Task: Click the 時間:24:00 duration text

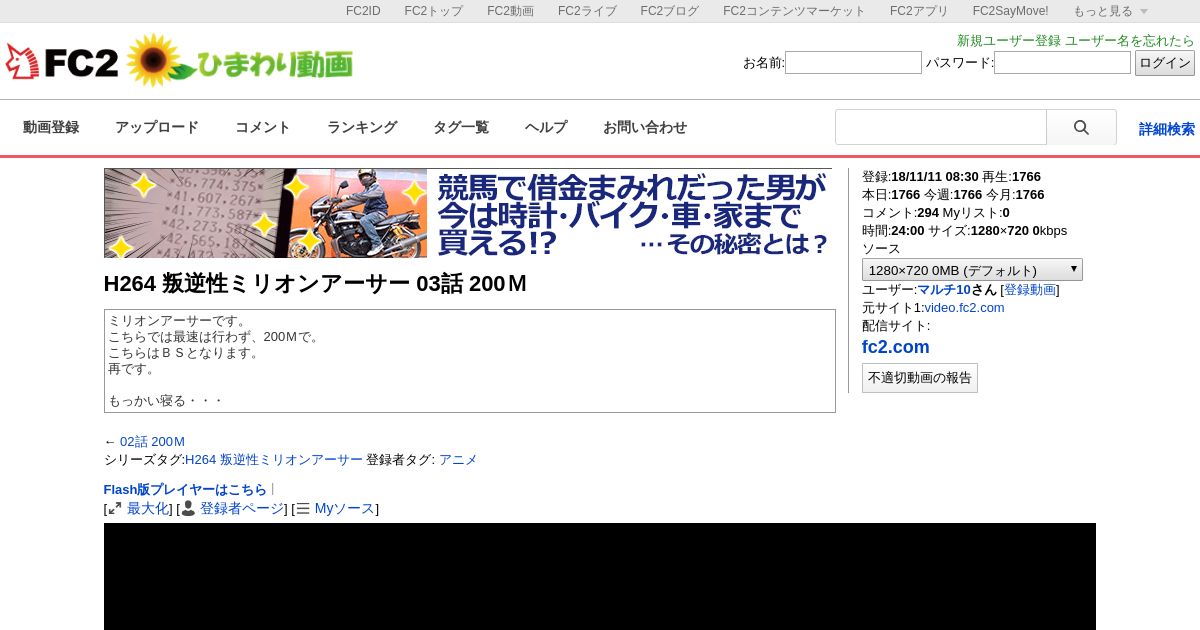Action: tap(893, 231)
